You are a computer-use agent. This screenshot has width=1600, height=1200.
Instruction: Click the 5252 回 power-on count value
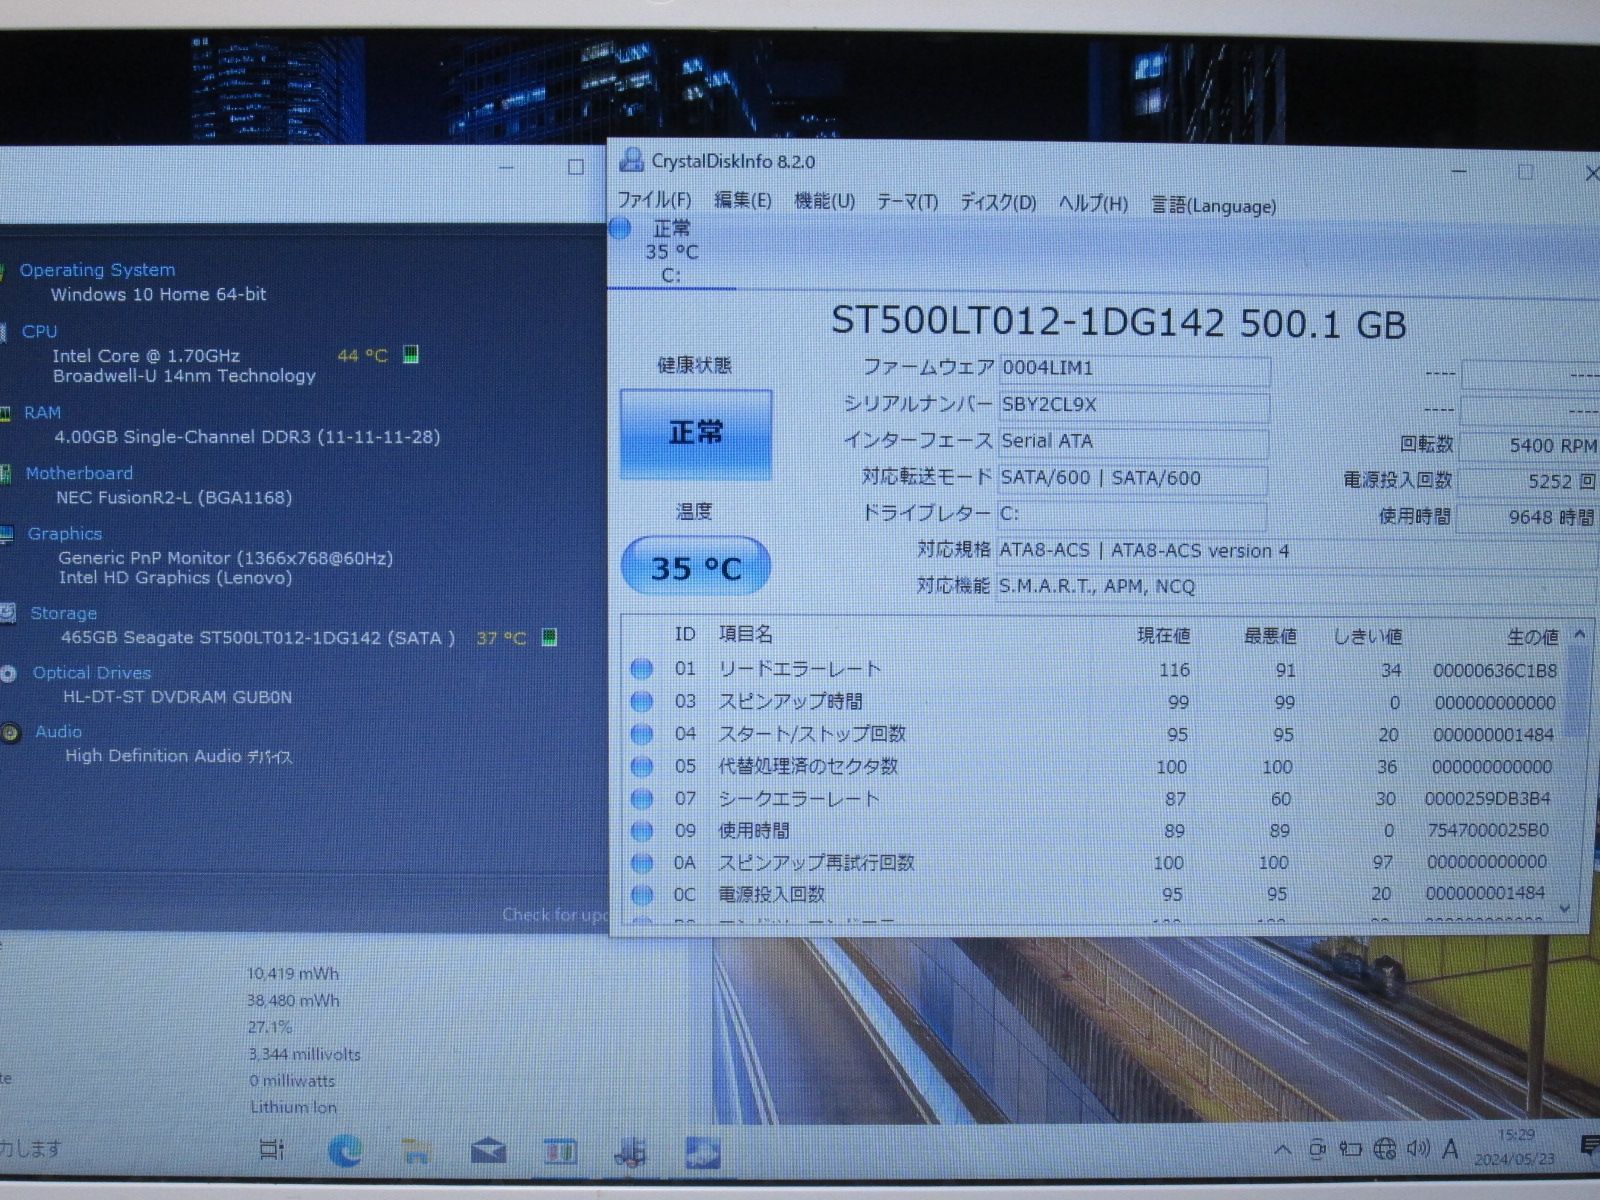click(x=1529, y=481)
